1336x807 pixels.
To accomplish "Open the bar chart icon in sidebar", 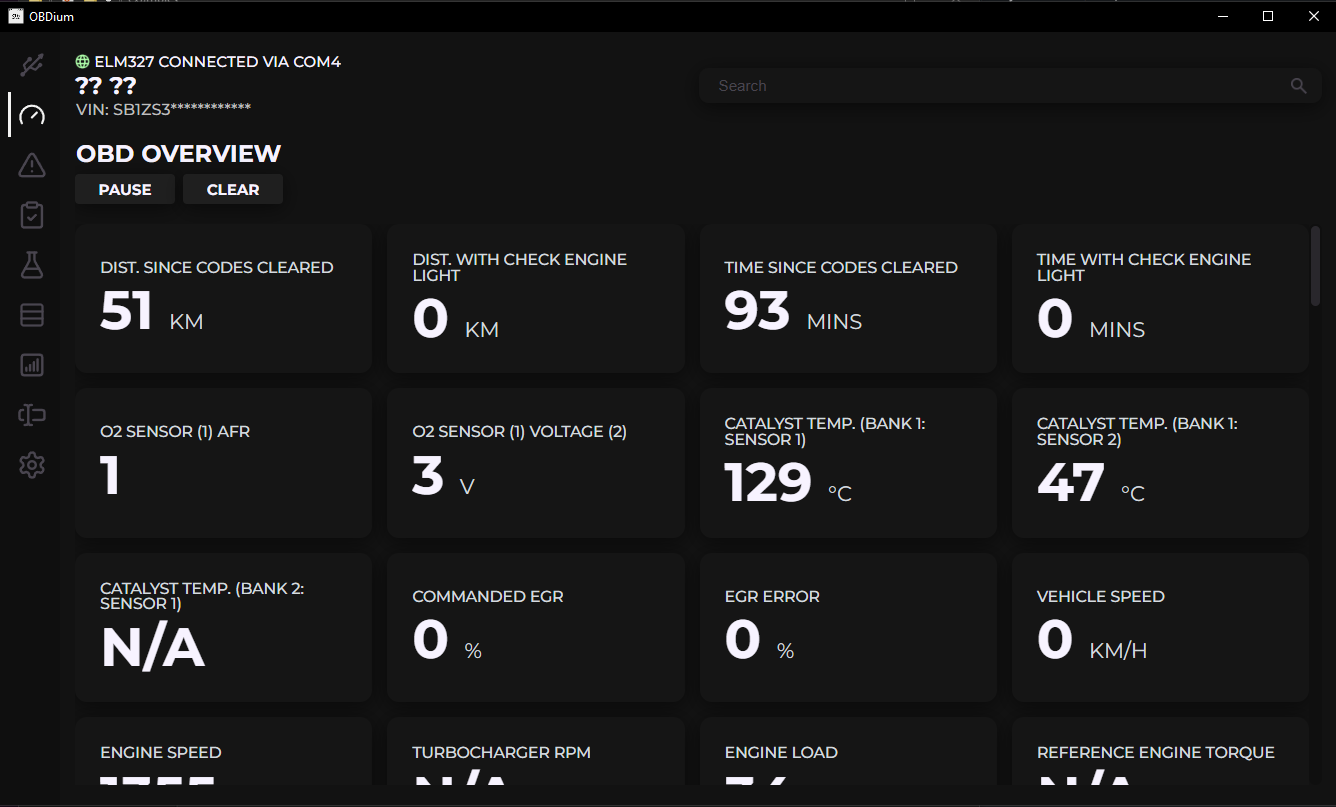I will [32, 365].
